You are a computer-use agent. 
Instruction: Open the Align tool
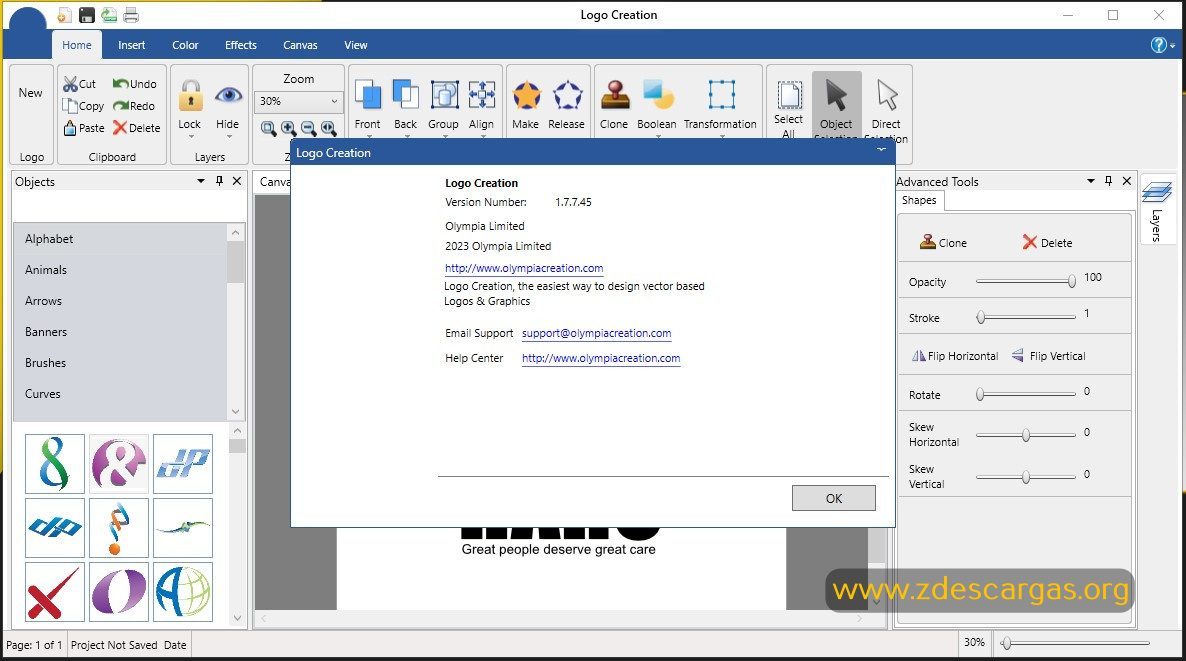[x=481, y=106]
